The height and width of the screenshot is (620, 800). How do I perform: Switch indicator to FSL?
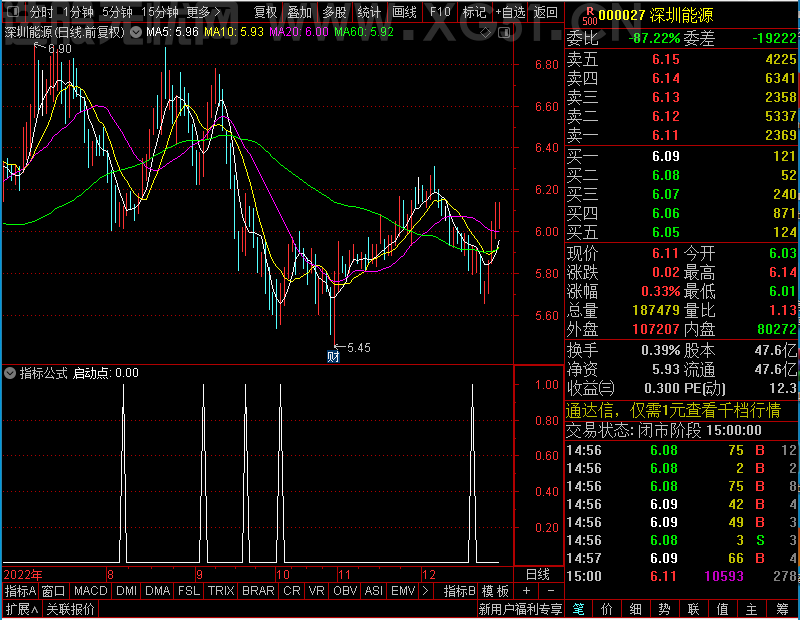click(x=189, y=591)
